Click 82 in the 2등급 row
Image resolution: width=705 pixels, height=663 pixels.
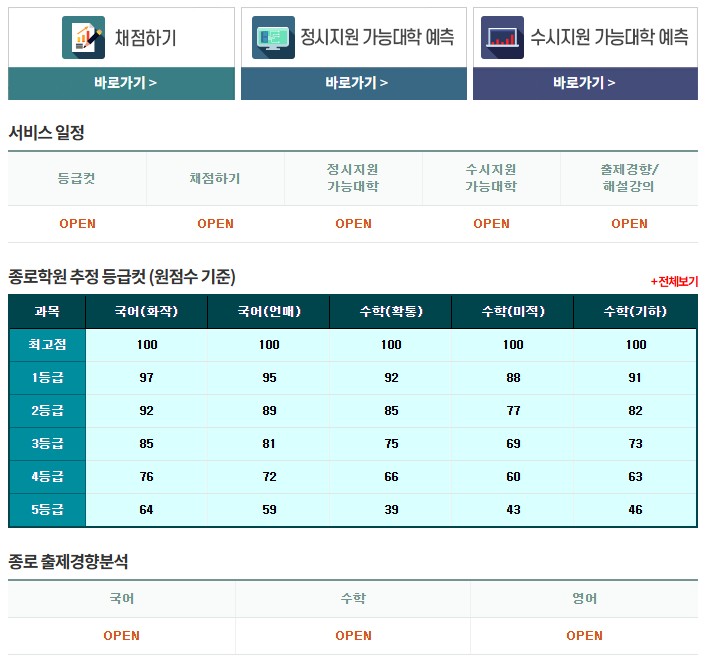[635, 411]
